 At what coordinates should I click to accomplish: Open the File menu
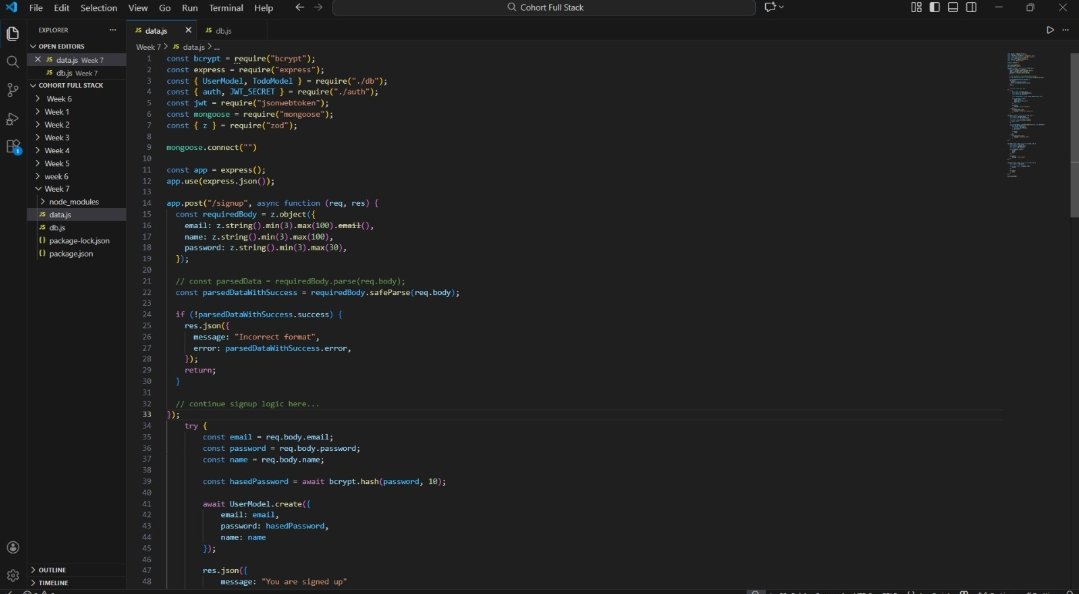pyautogui.click(x=36, y=8)
